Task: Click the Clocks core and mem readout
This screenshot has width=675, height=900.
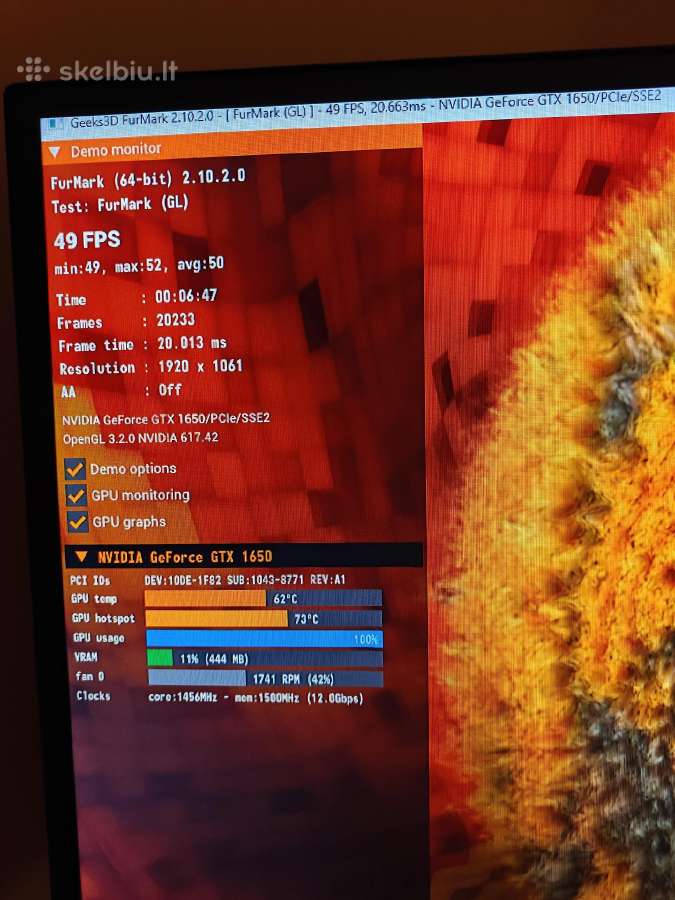Action: [255, 699]
